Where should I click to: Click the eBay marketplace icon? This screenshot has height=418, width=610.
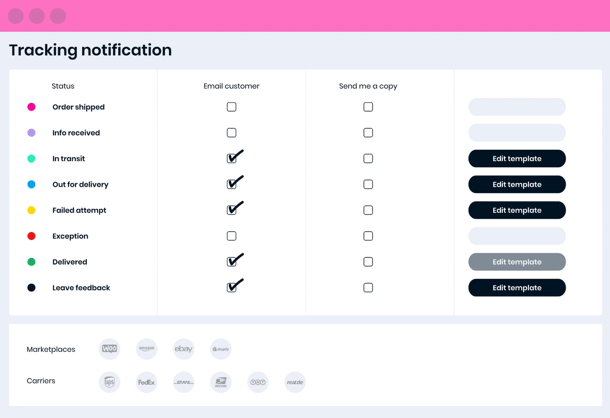tap(184, 349)
